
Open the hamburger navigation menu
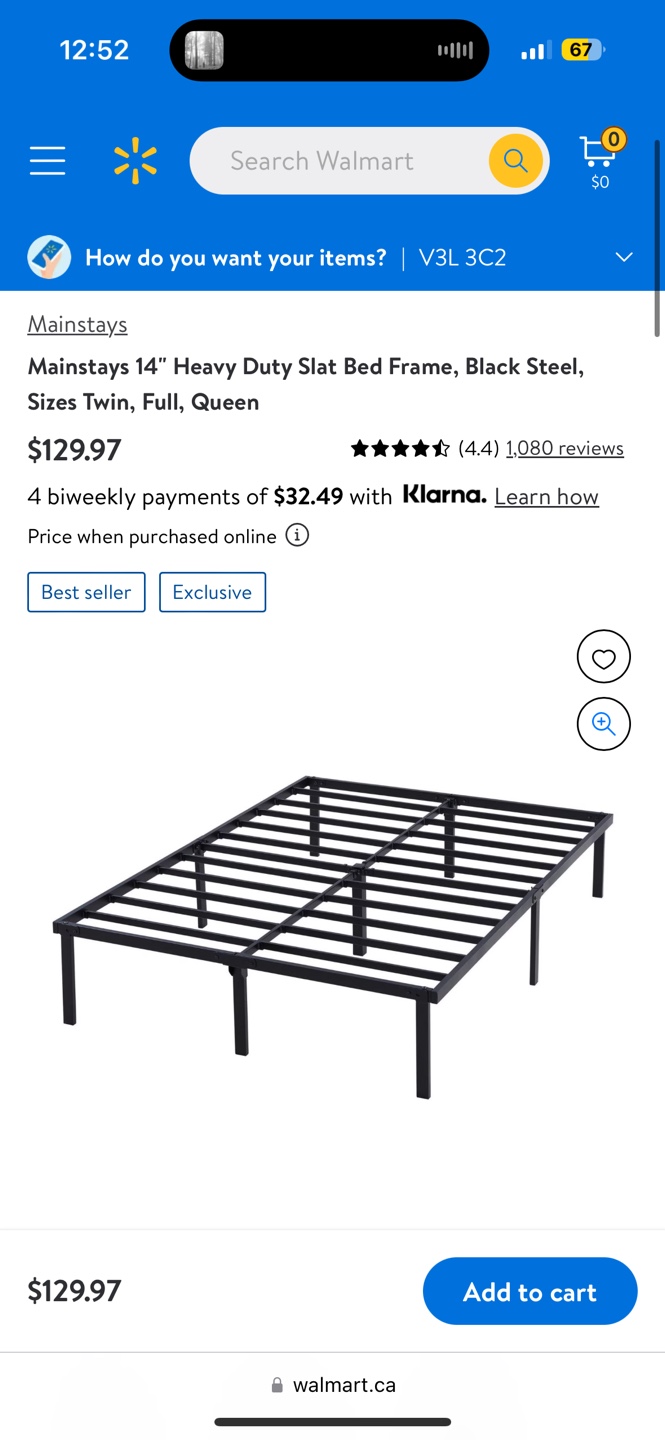47,161
